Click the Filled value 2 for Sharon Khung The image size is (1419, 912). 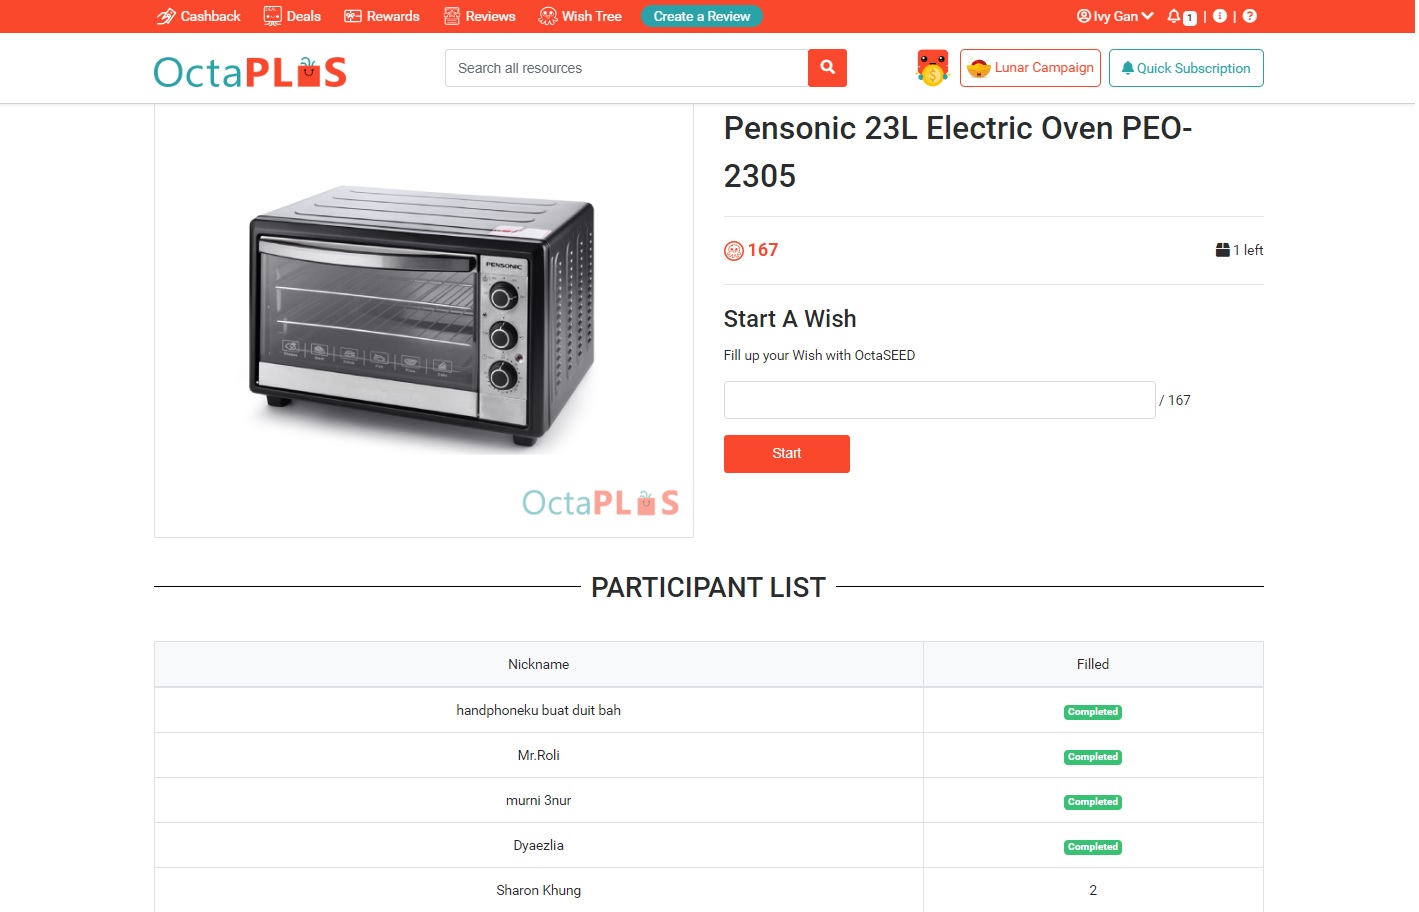click(x=1093, y=890)
